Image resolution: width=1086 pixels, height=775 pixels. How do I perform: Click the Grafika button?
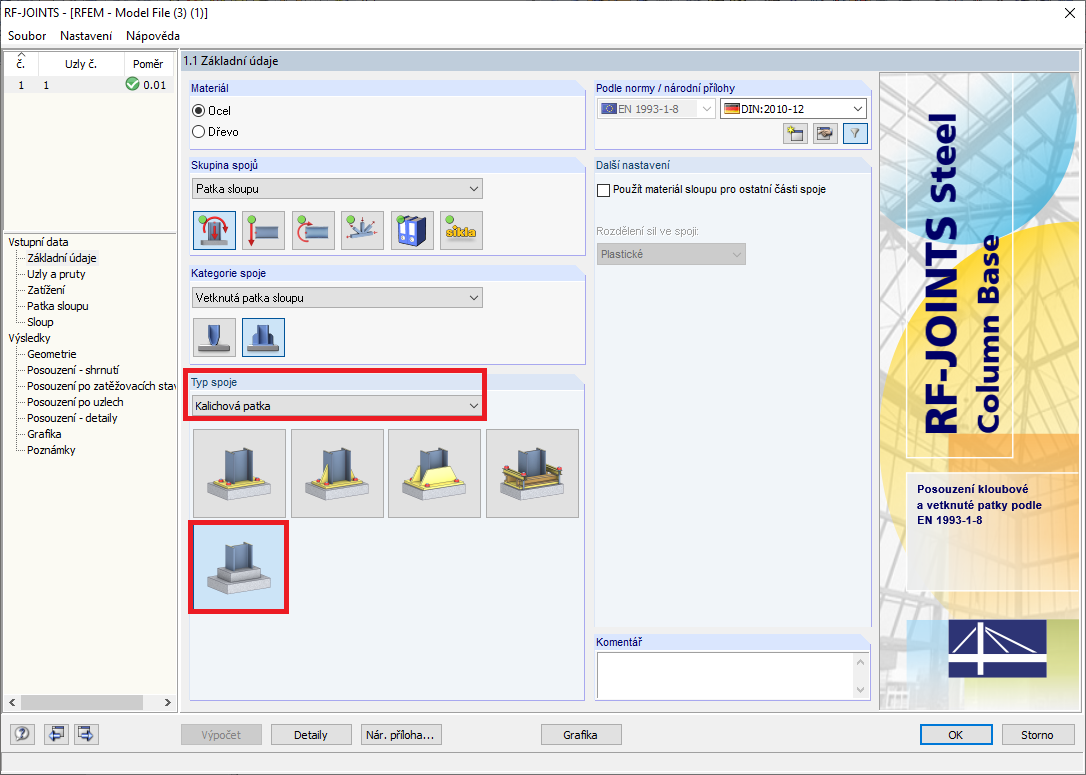580,735
